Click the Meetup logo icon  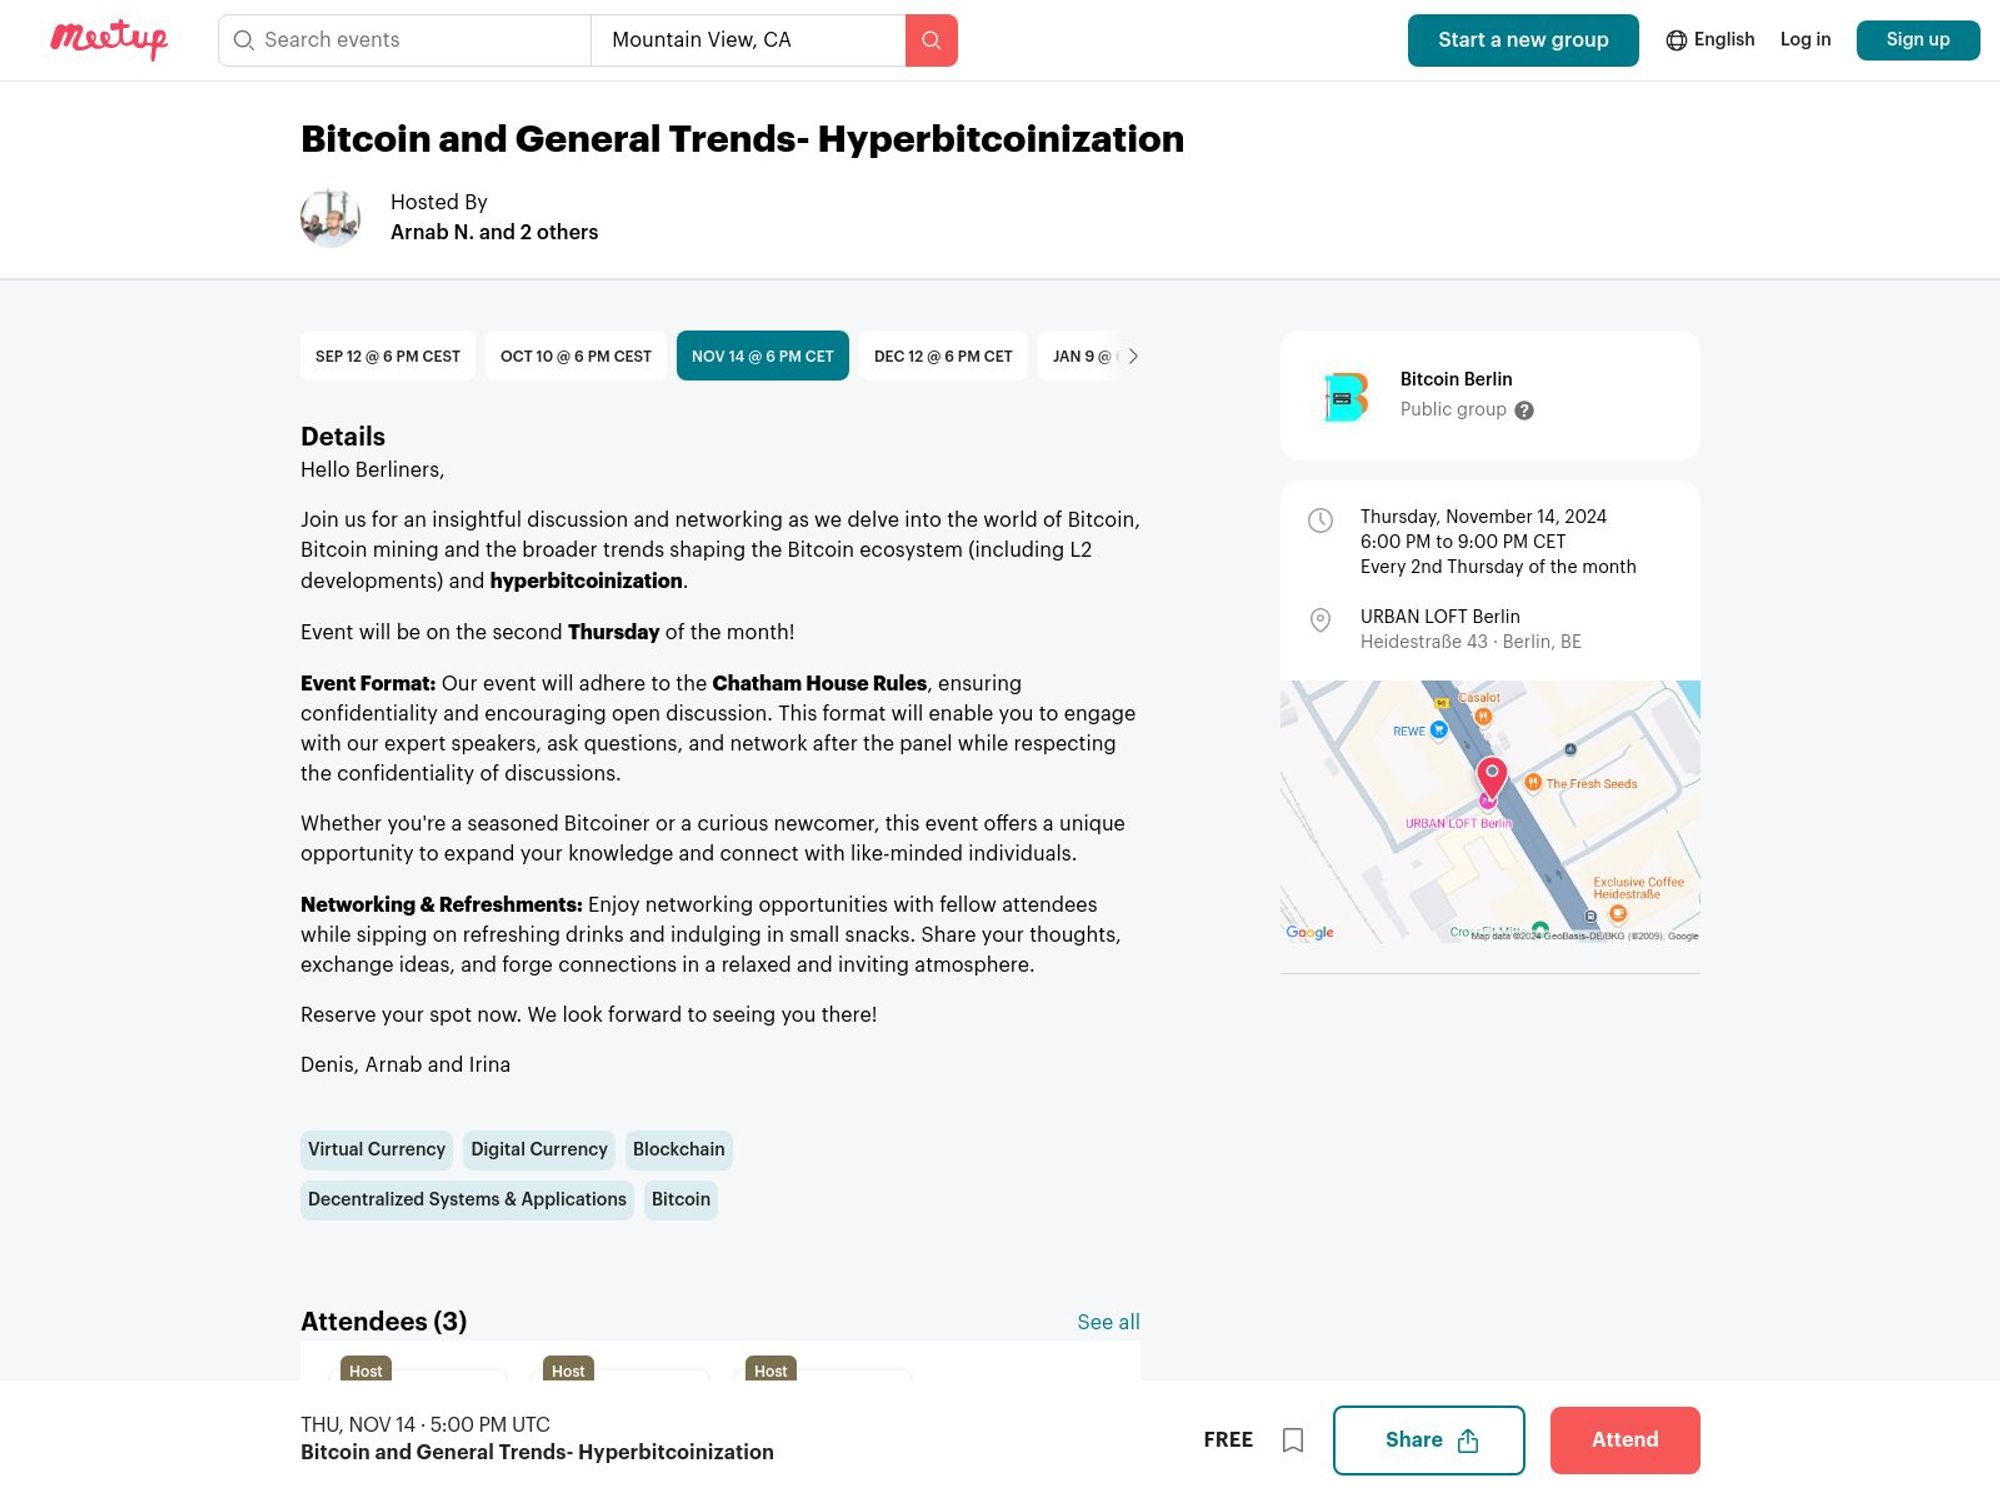click(x=107, y=39)
